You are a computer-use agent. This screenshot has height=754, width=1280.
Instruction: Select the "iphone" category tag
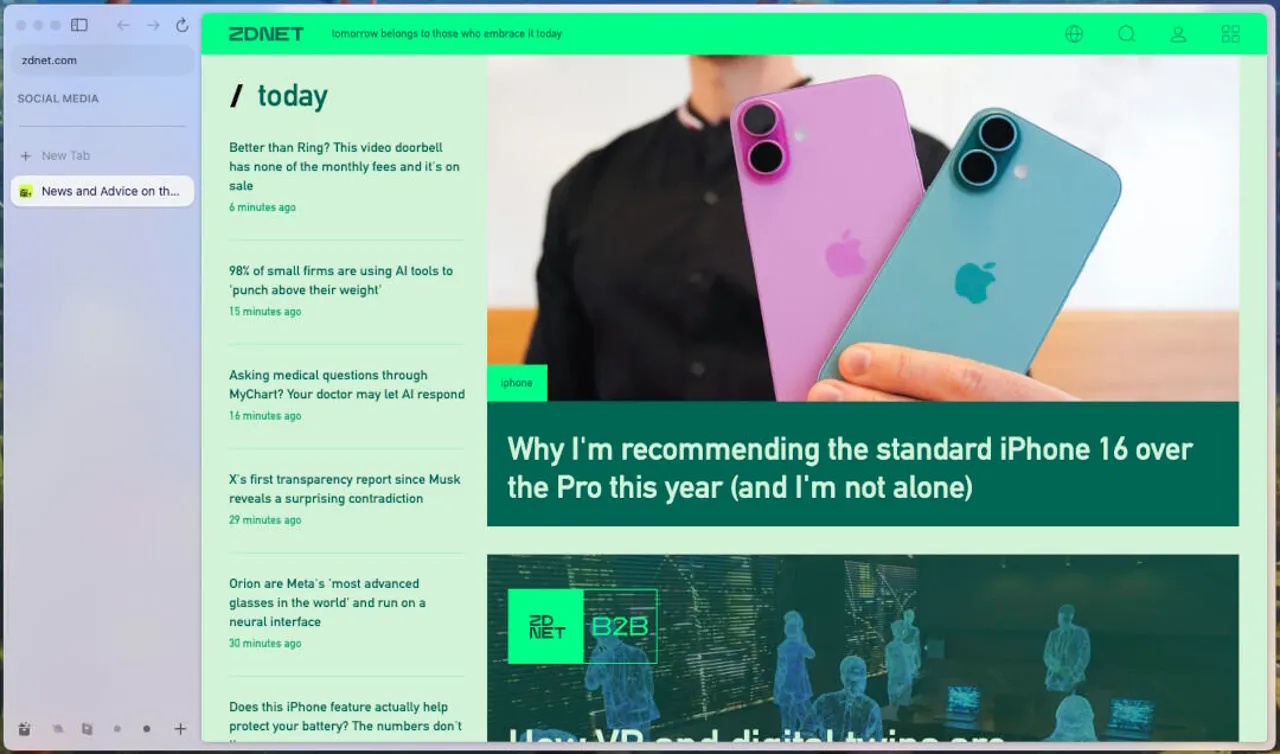[517, 383]
